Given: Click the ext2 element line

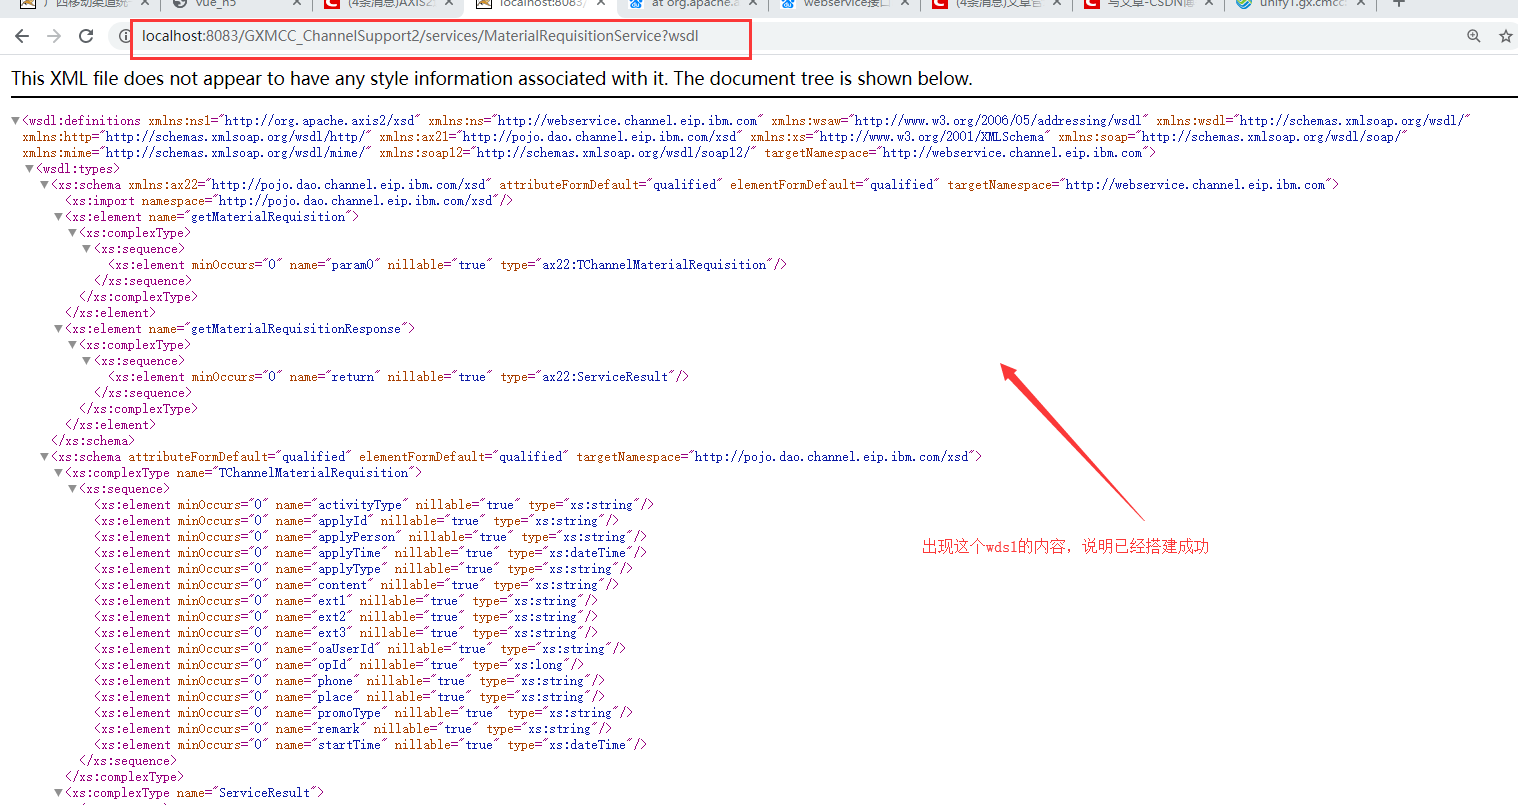Looking at the screenshot, I should (346, 617).
